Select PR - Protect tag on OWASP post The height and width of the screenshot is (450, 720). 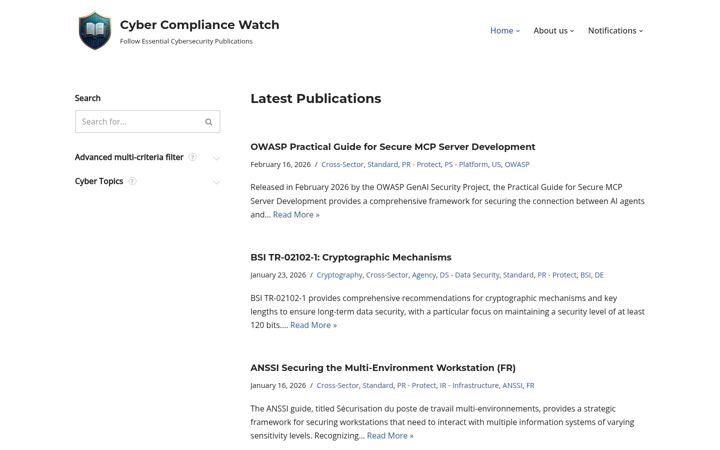tap(421, 164)
